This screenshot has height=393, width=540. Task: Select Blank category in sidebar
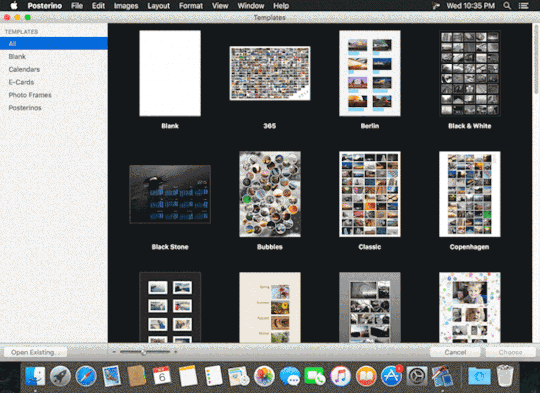(54, 56)
